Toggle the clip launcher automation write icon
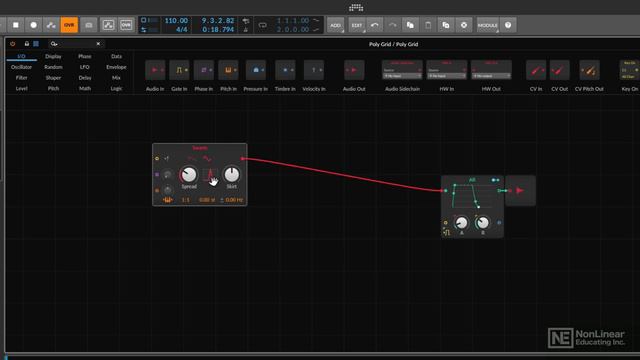The height and width of the screenshot is (360, 640). [x=108, y=25]
